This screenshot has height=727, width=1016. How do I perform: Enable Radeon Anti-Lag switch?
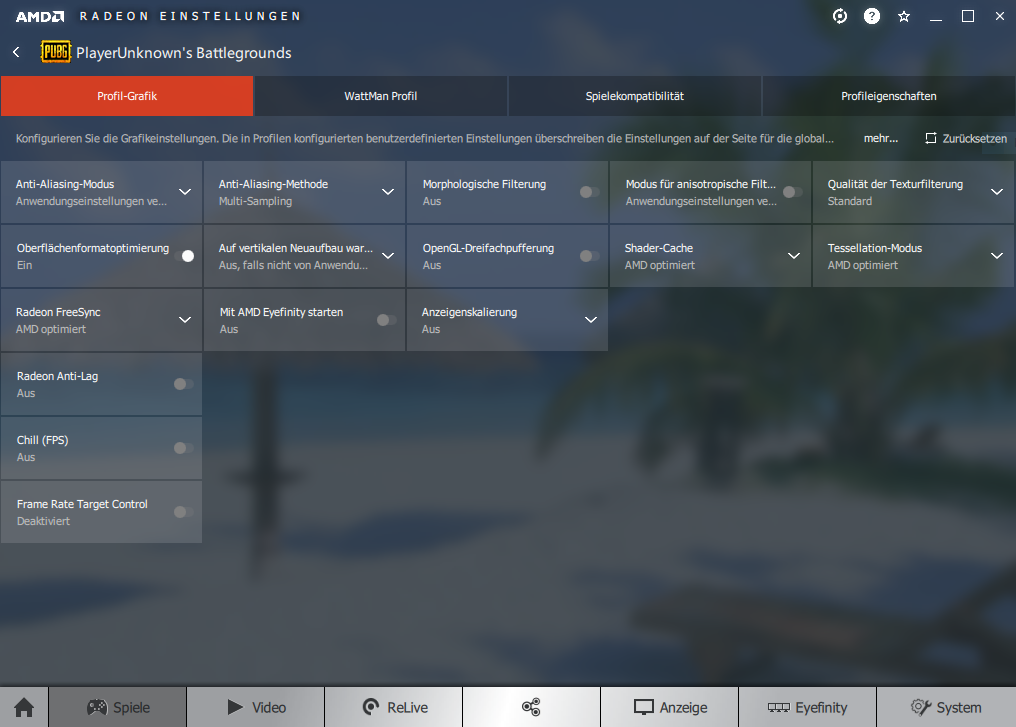(183, 384)
